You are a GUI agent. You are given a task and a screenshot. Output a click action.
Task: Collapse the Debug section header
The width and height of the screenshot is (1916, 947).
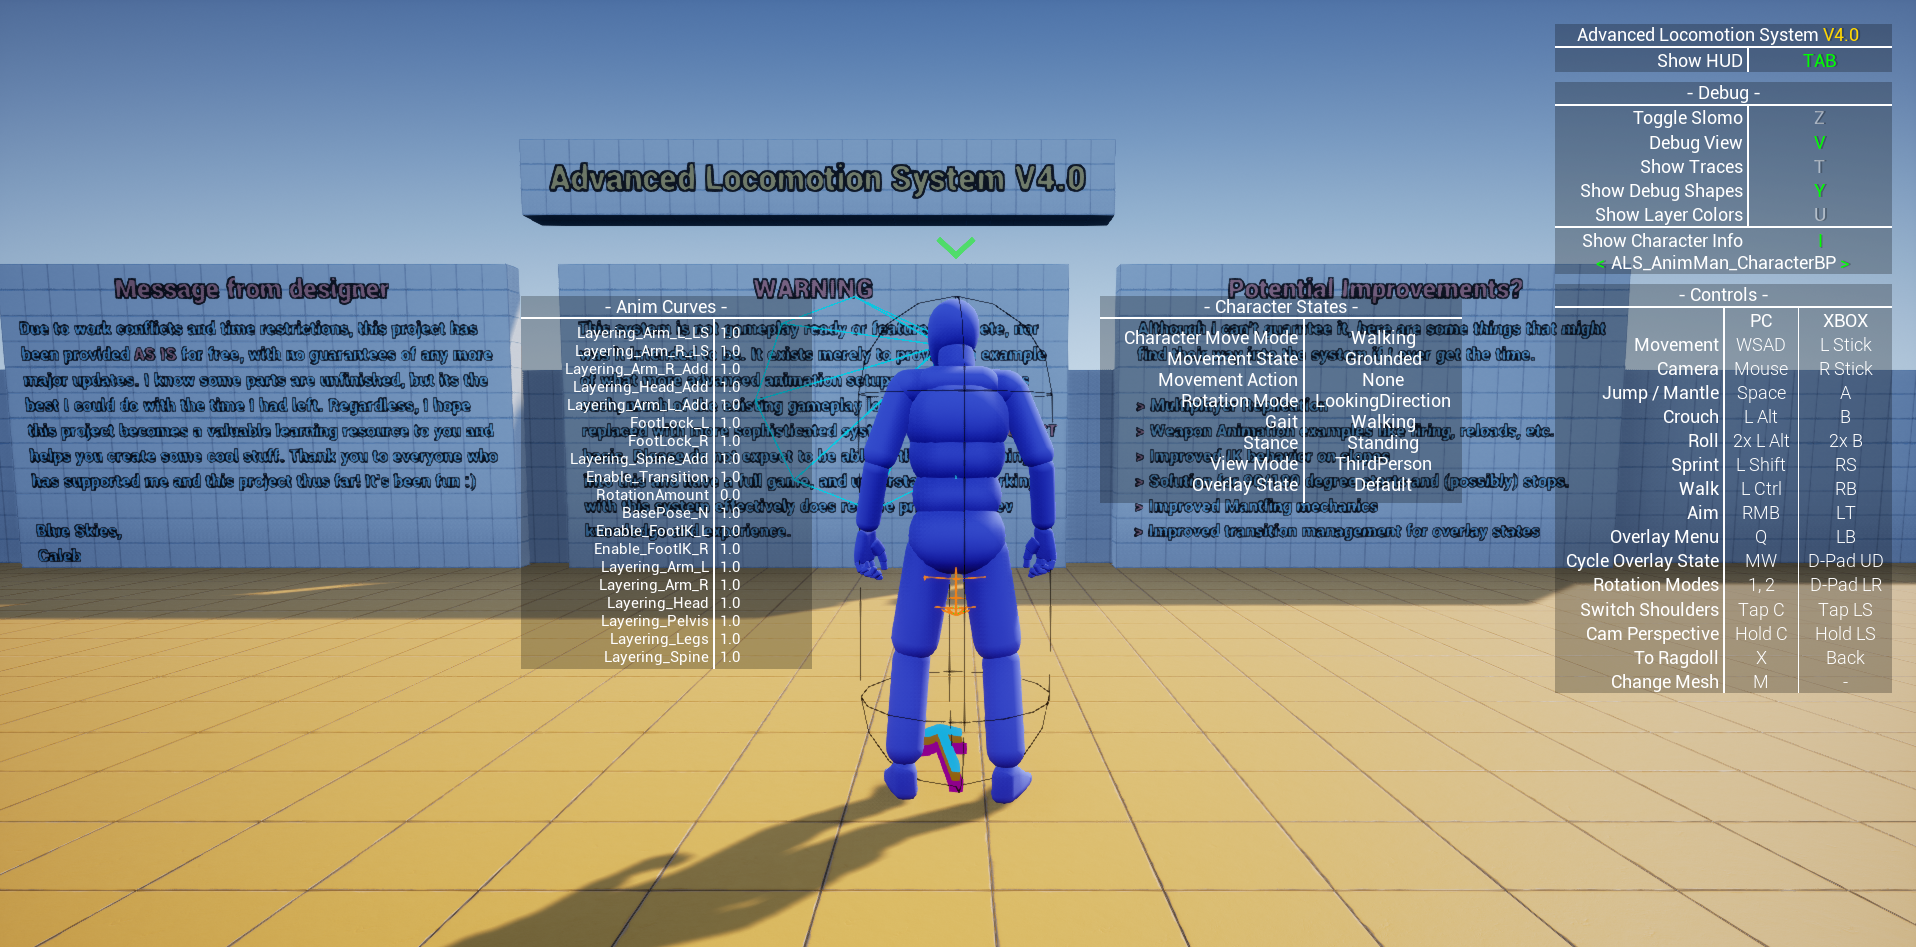point(1722,92)
